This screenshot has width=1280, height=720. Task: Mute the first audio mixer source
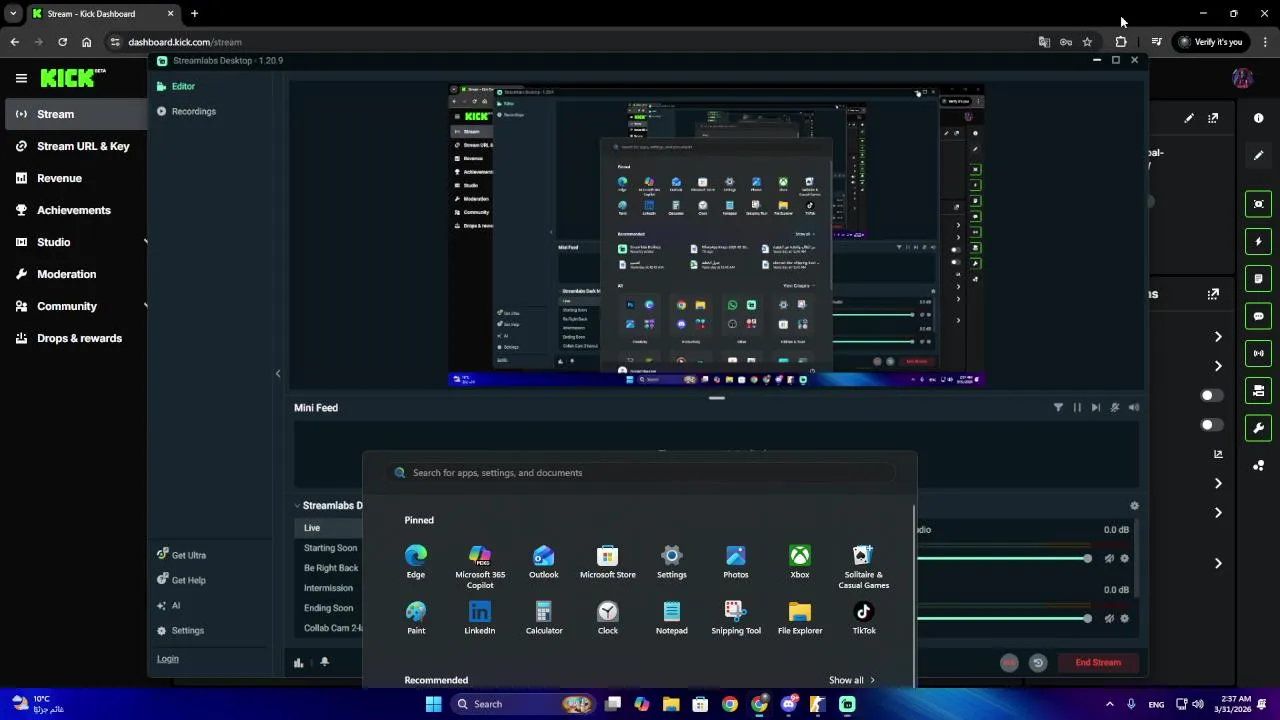click(x=1109, y=559)
